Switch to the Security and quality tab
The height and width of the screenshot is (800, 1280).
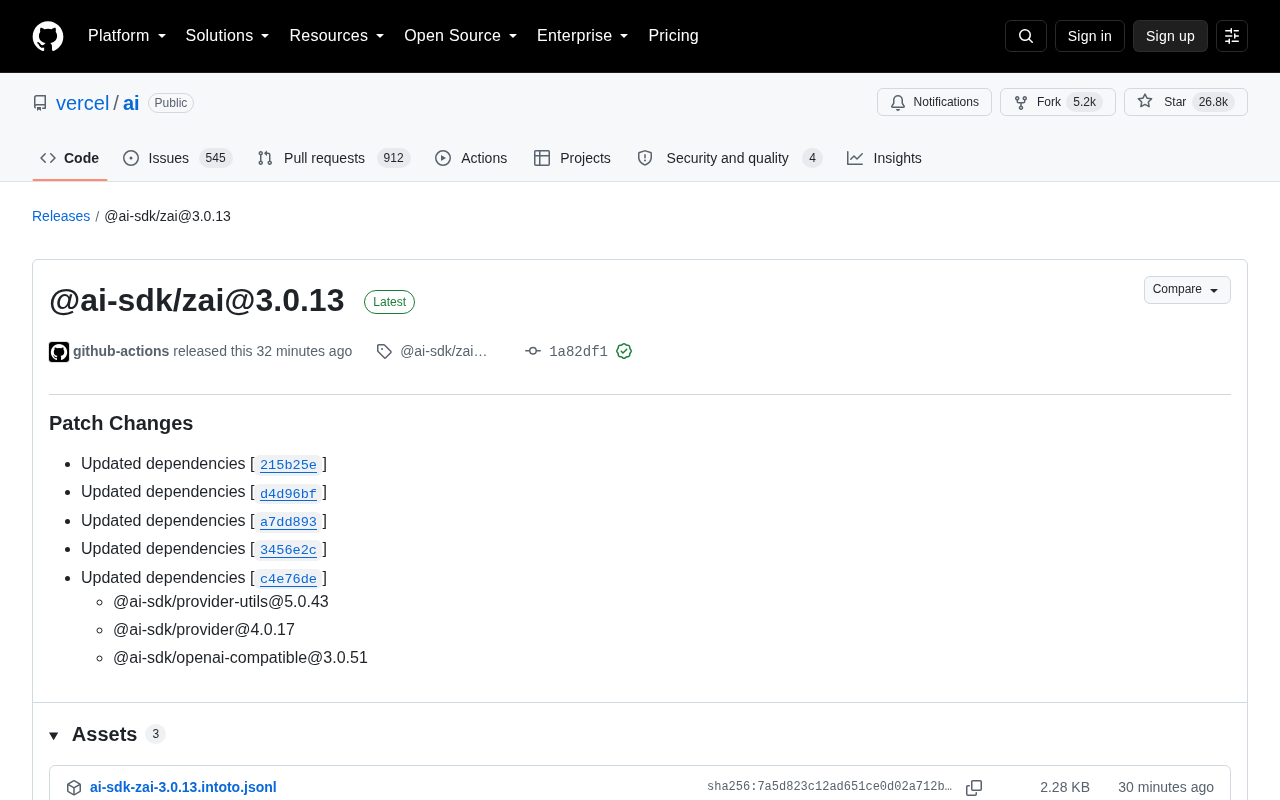[x=730, y=158]
